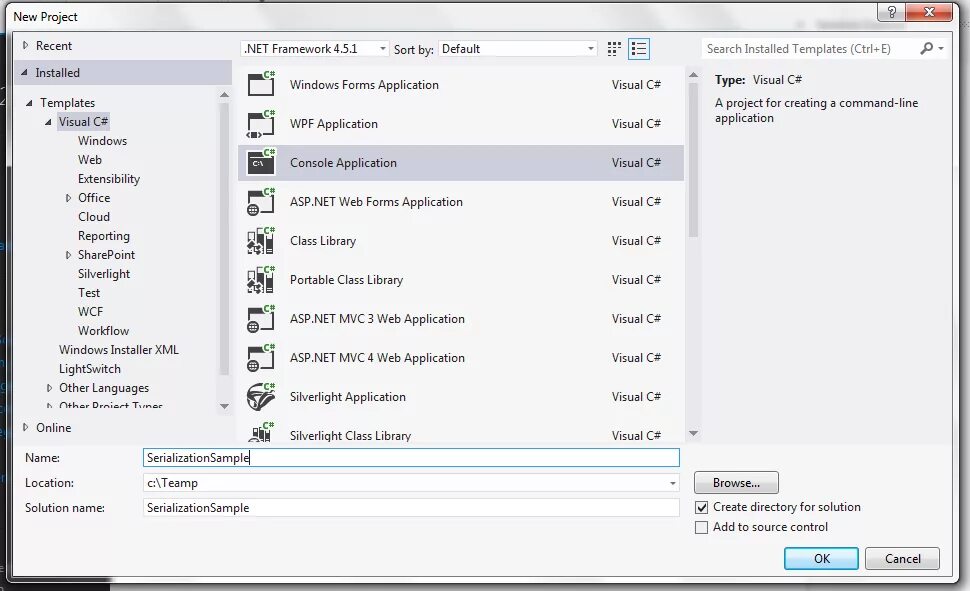Click the Search Installed Templates box
970x591 pixels.
pos(810,48)
